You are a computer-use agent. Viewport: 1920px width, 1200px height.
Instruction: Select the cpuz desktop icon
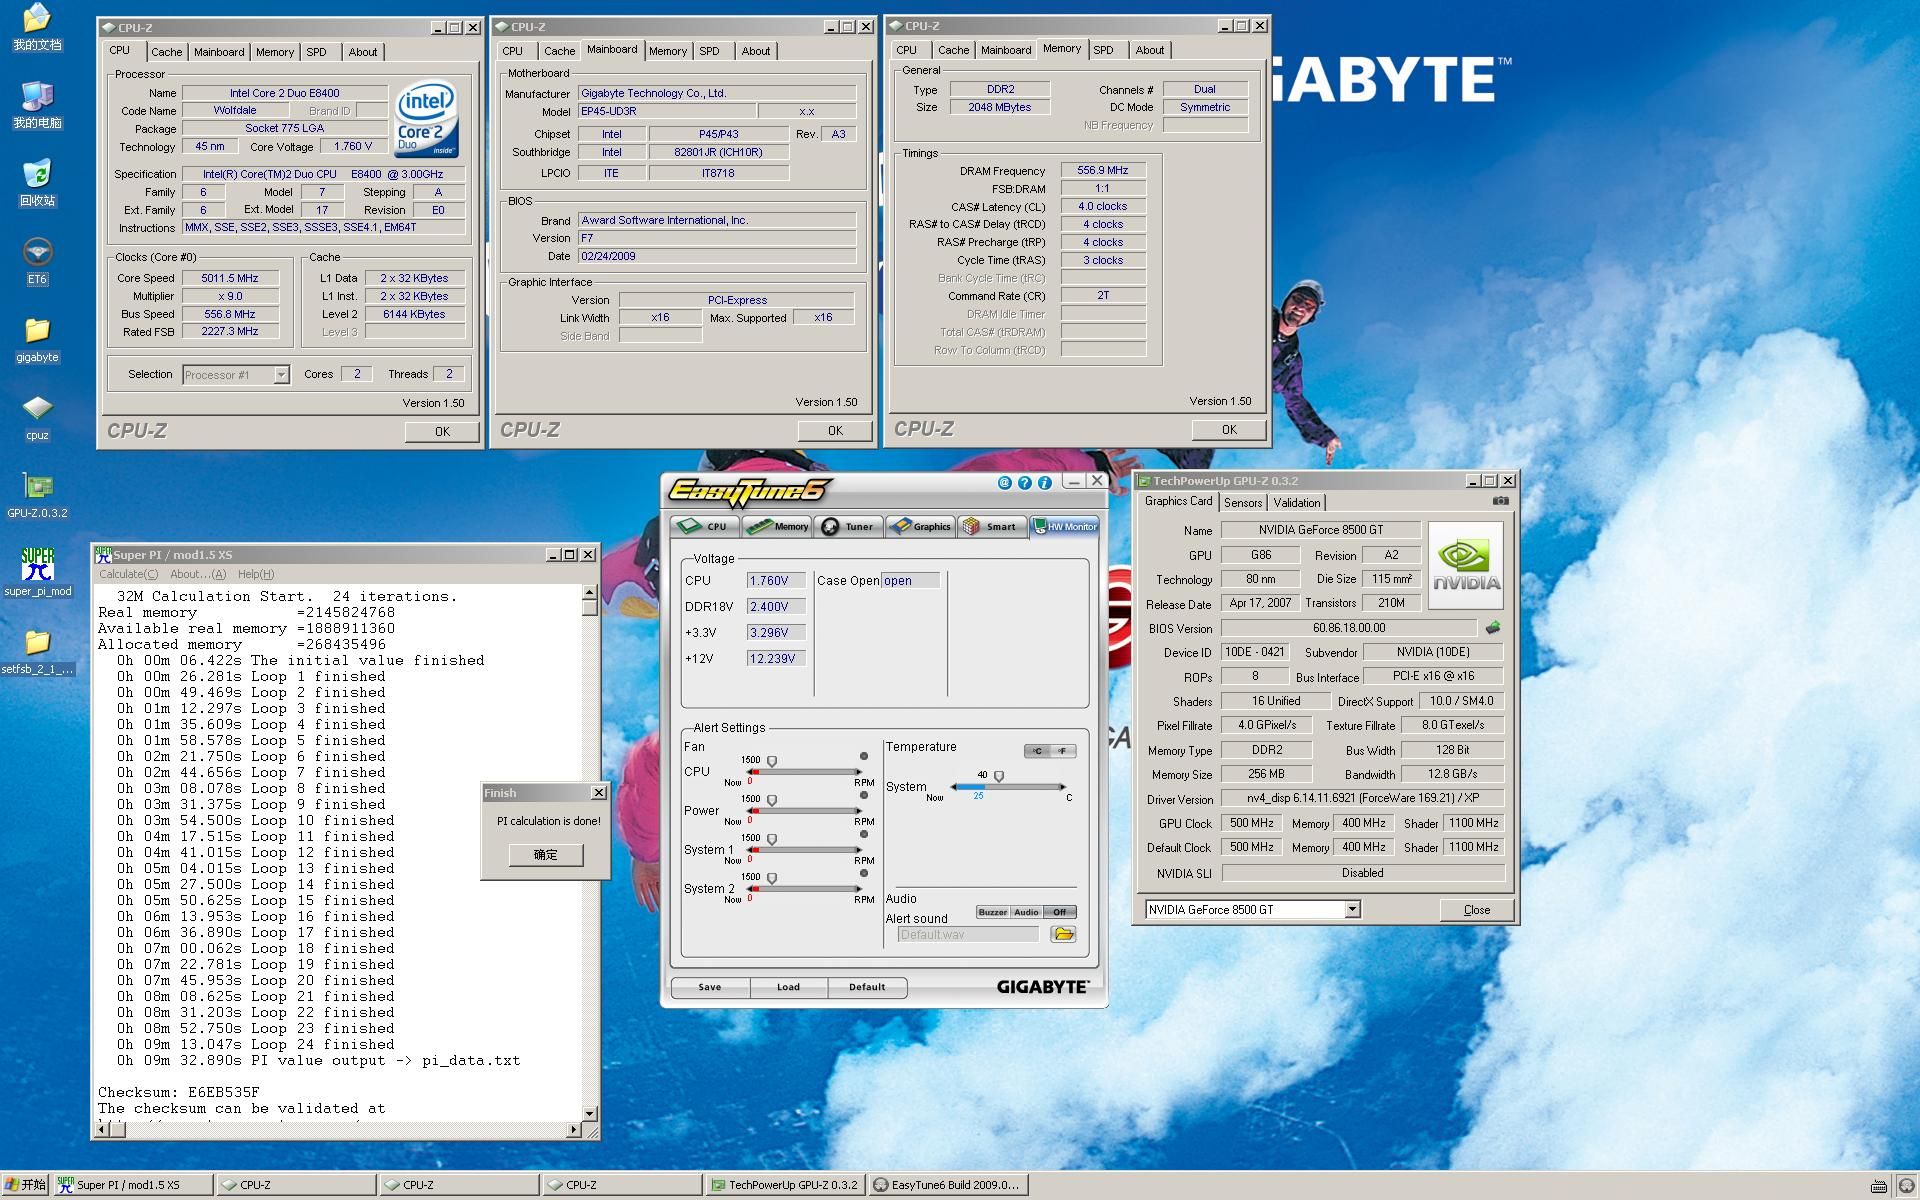pyautogui.click(x=37, y=418)
